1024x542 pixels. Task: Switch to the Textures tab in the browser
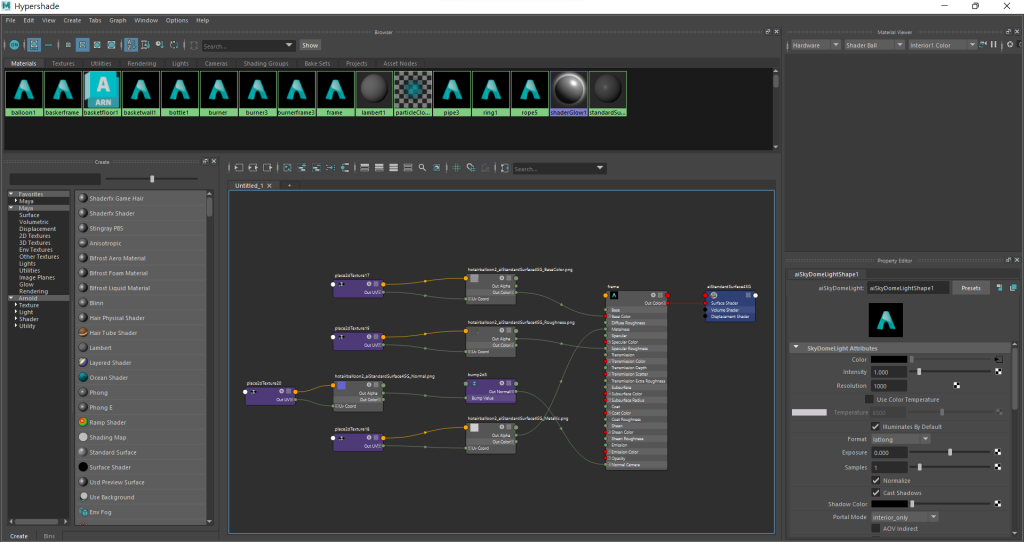(63, 63)
